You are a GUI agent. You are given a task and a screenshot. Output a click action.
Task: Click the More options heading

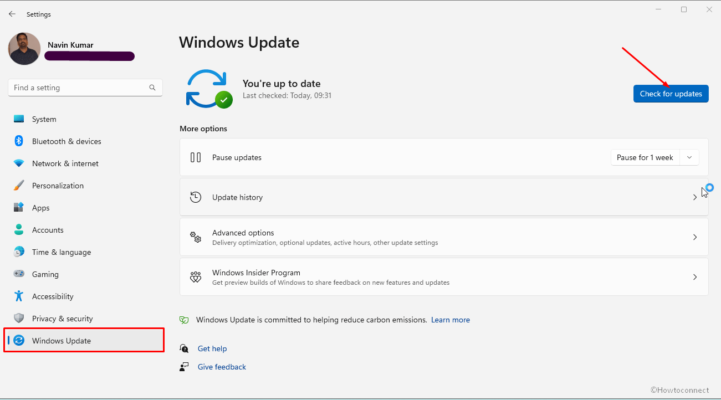(x=203, y=129)
